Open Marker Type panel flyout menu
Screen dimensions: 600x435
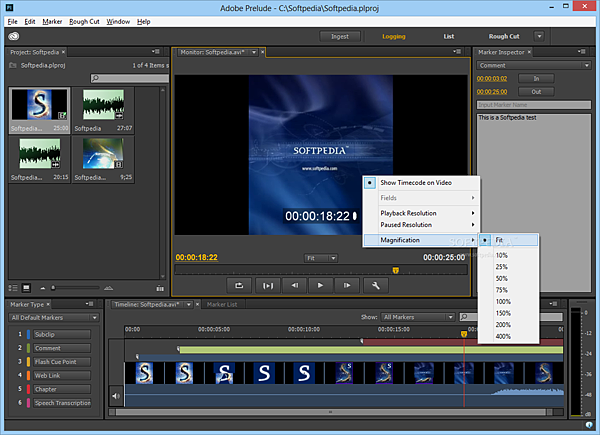89,304
